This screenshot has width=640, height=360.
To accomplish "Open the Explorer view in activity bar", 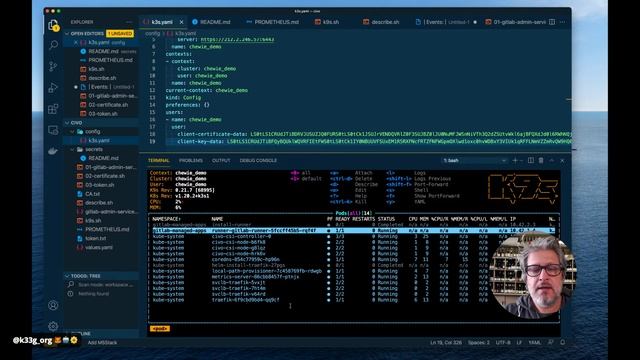I will click(53, 25).
